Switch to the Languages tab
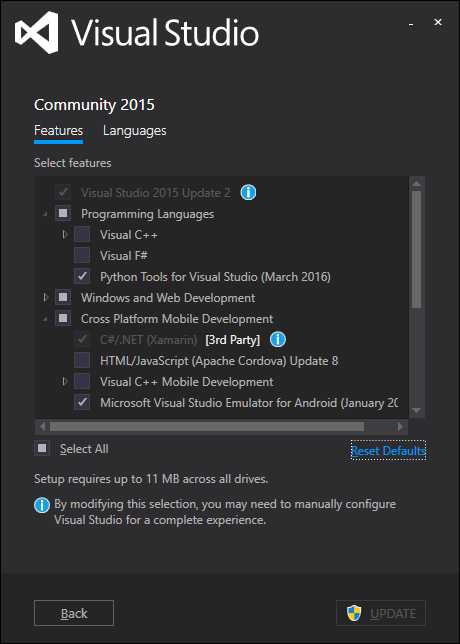Image resolution: width=460 pixels, height=644 pixels. (135, 131)
